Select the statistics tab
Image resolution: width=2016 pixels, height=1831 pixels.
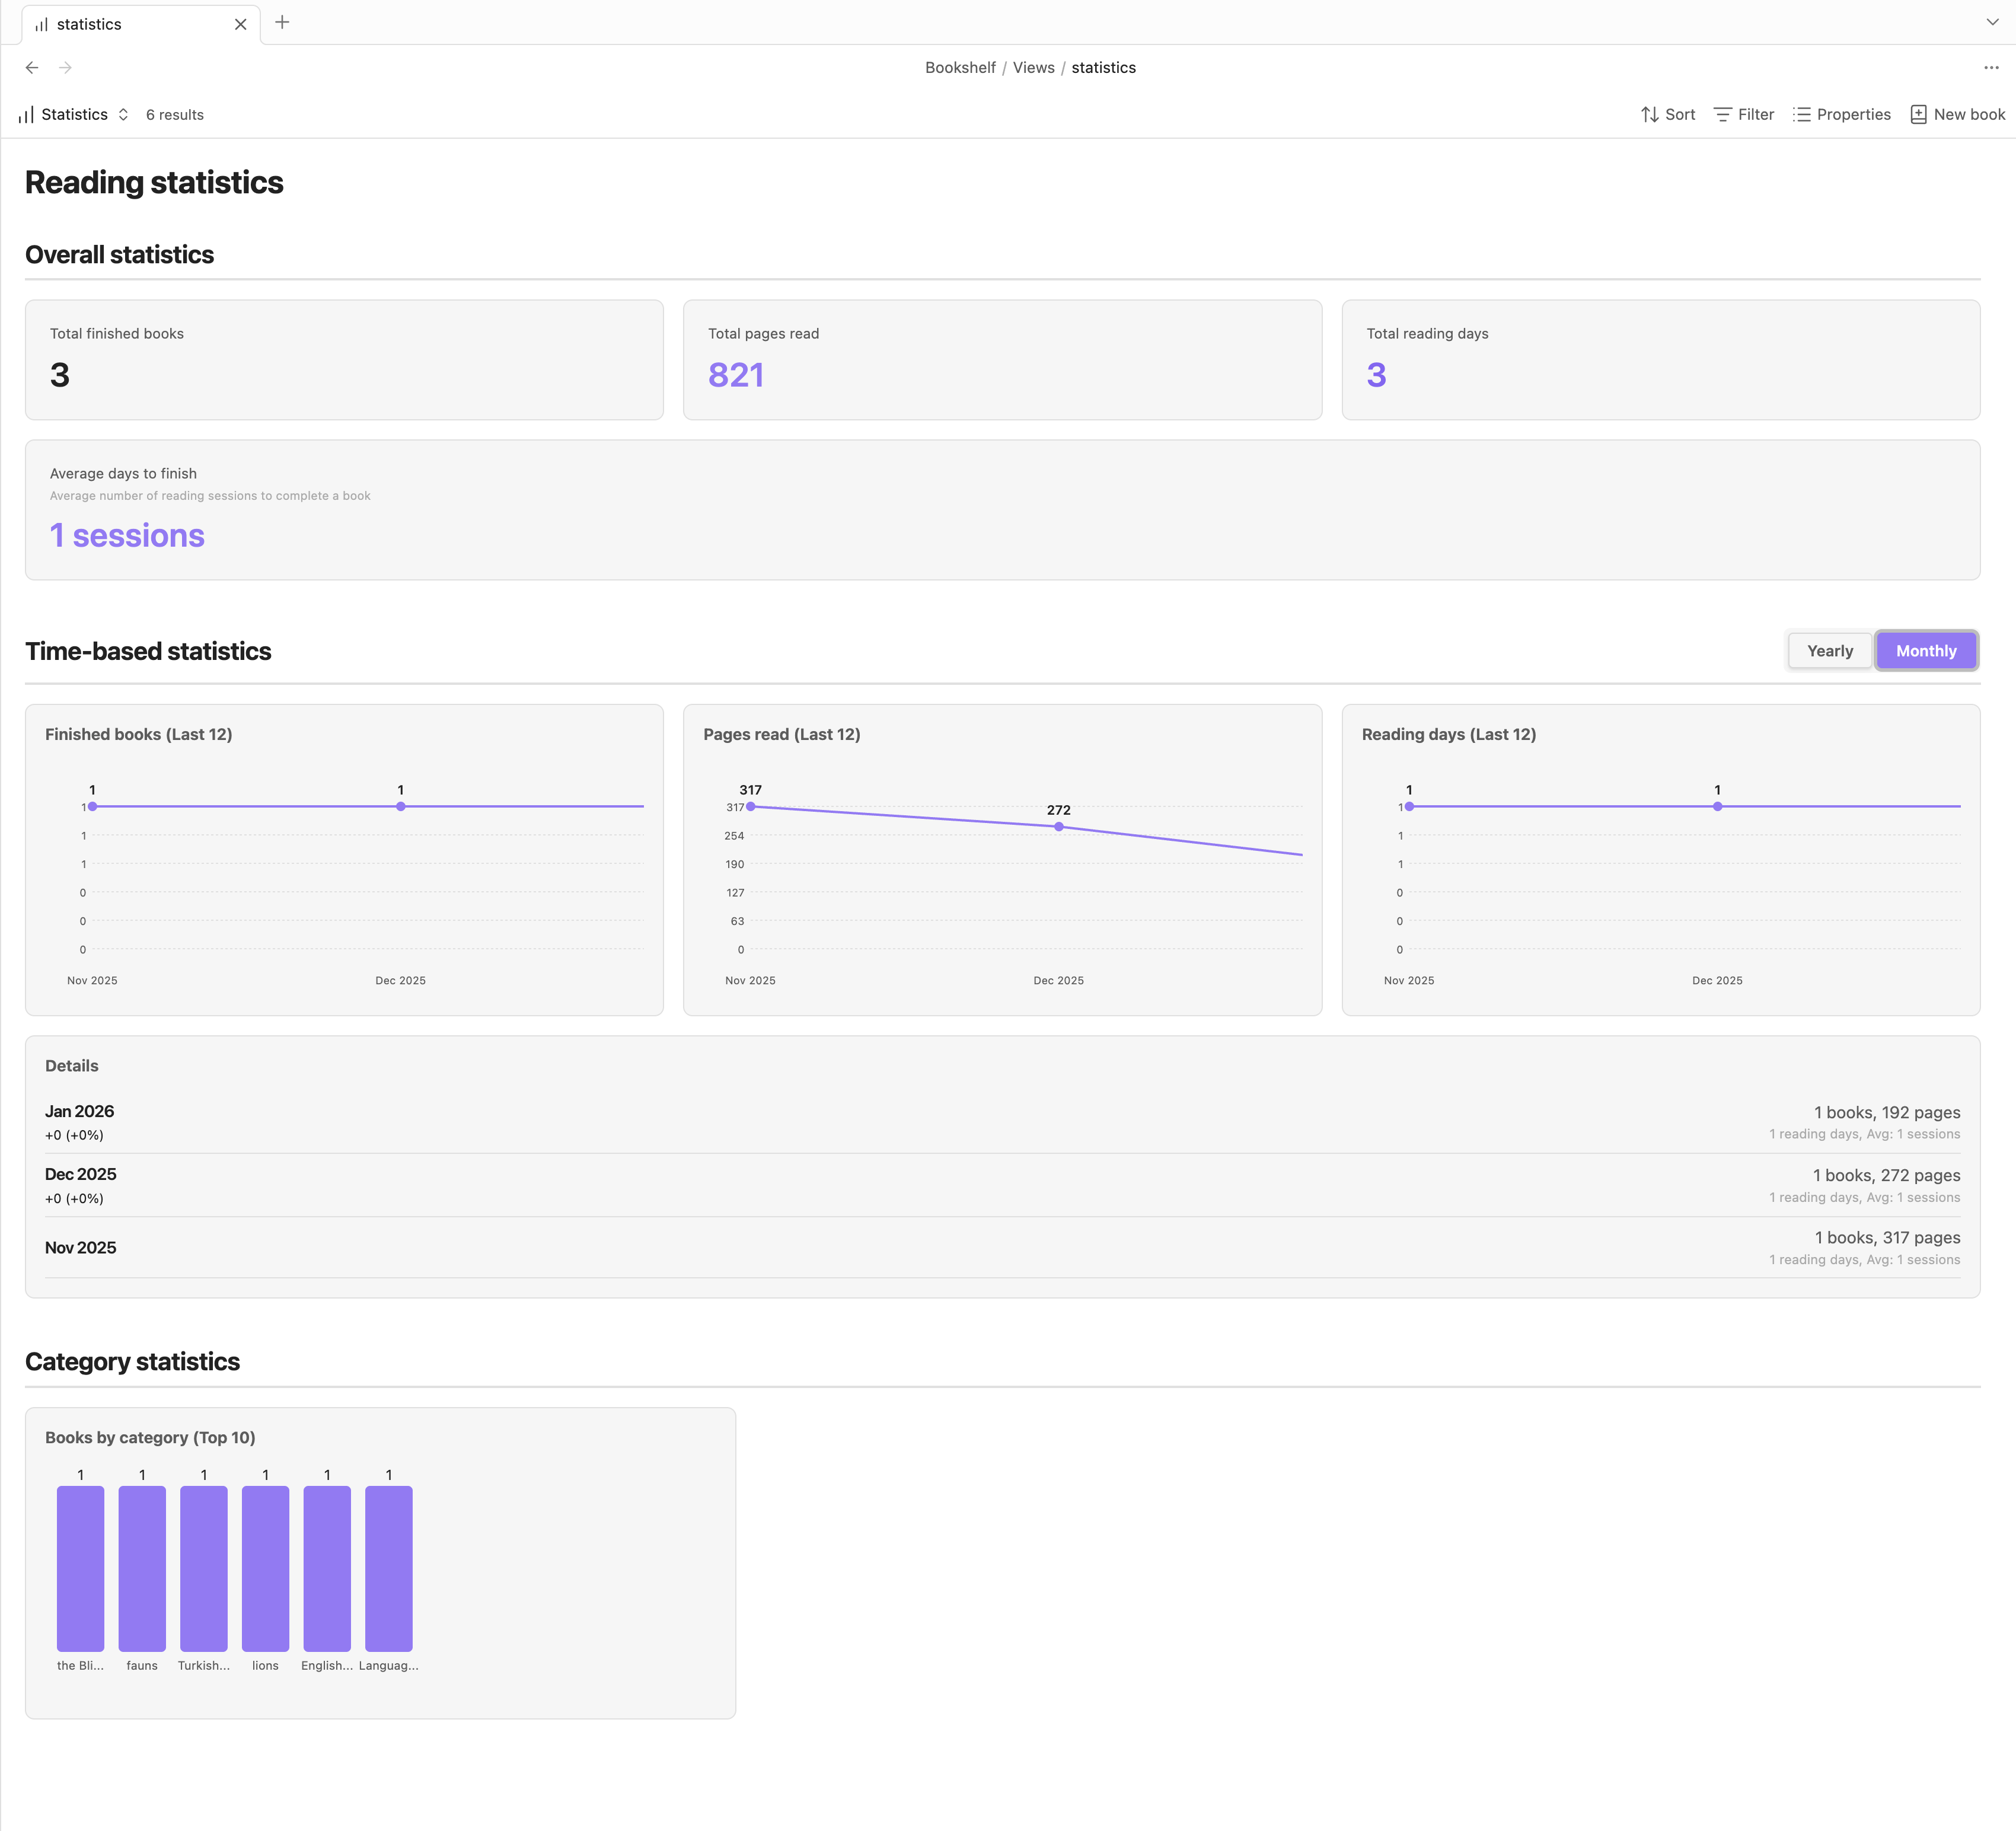89,24
